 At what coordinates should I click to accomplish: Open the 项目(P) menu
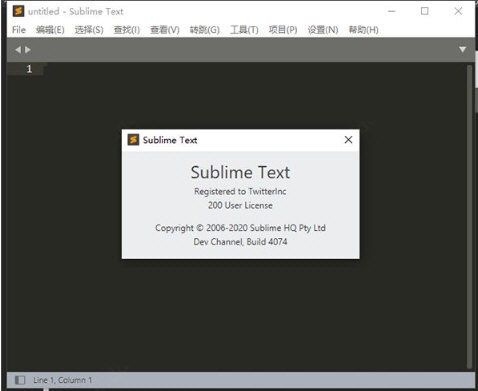(283, 30)
